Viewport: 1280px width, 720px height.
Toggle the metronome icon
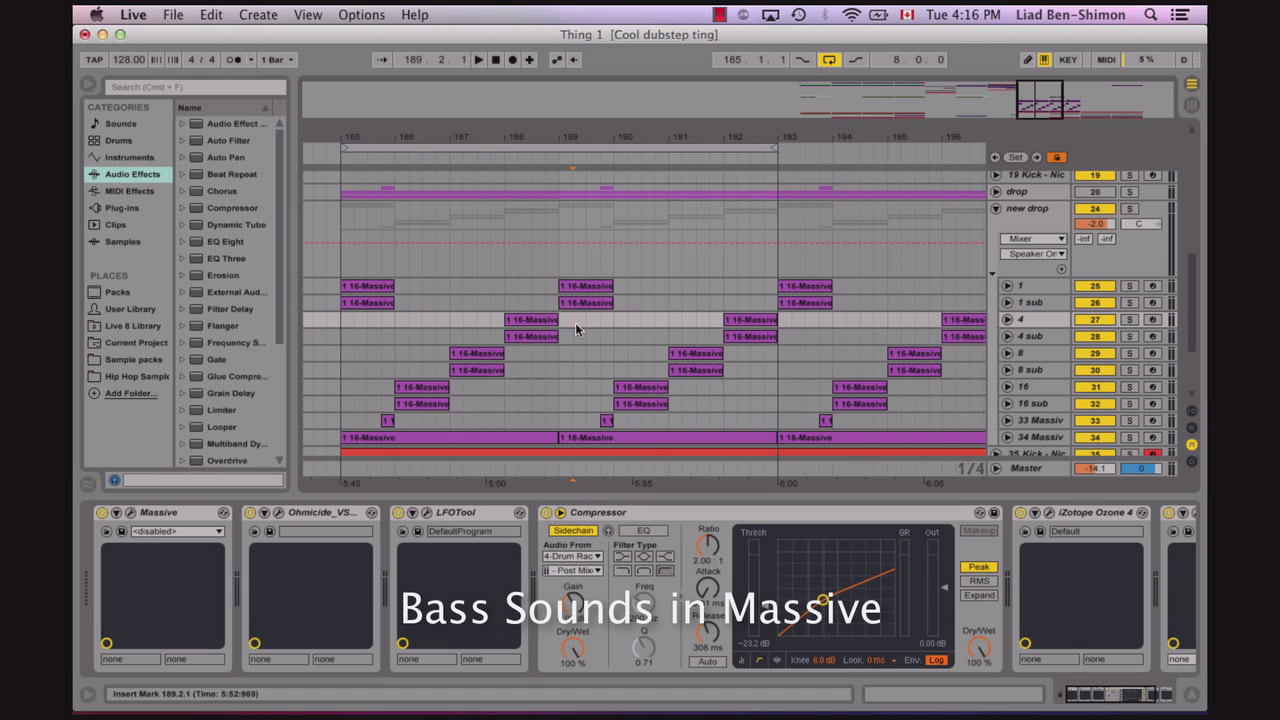(x=236, y=60)
